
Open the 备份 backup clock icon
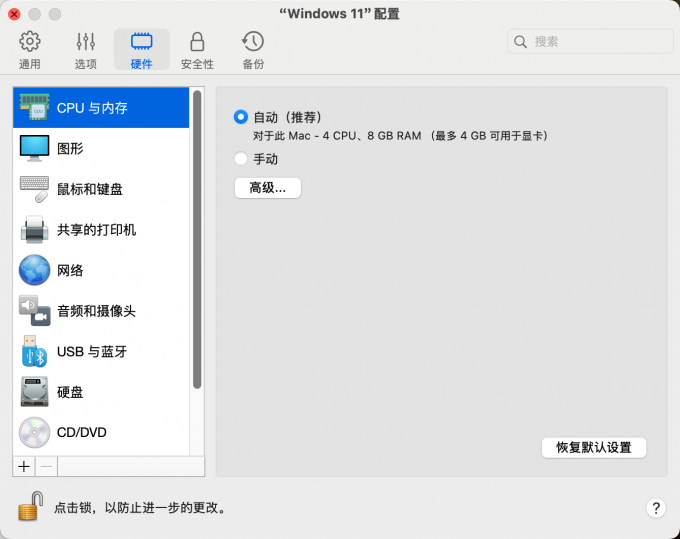pos(253,42)
